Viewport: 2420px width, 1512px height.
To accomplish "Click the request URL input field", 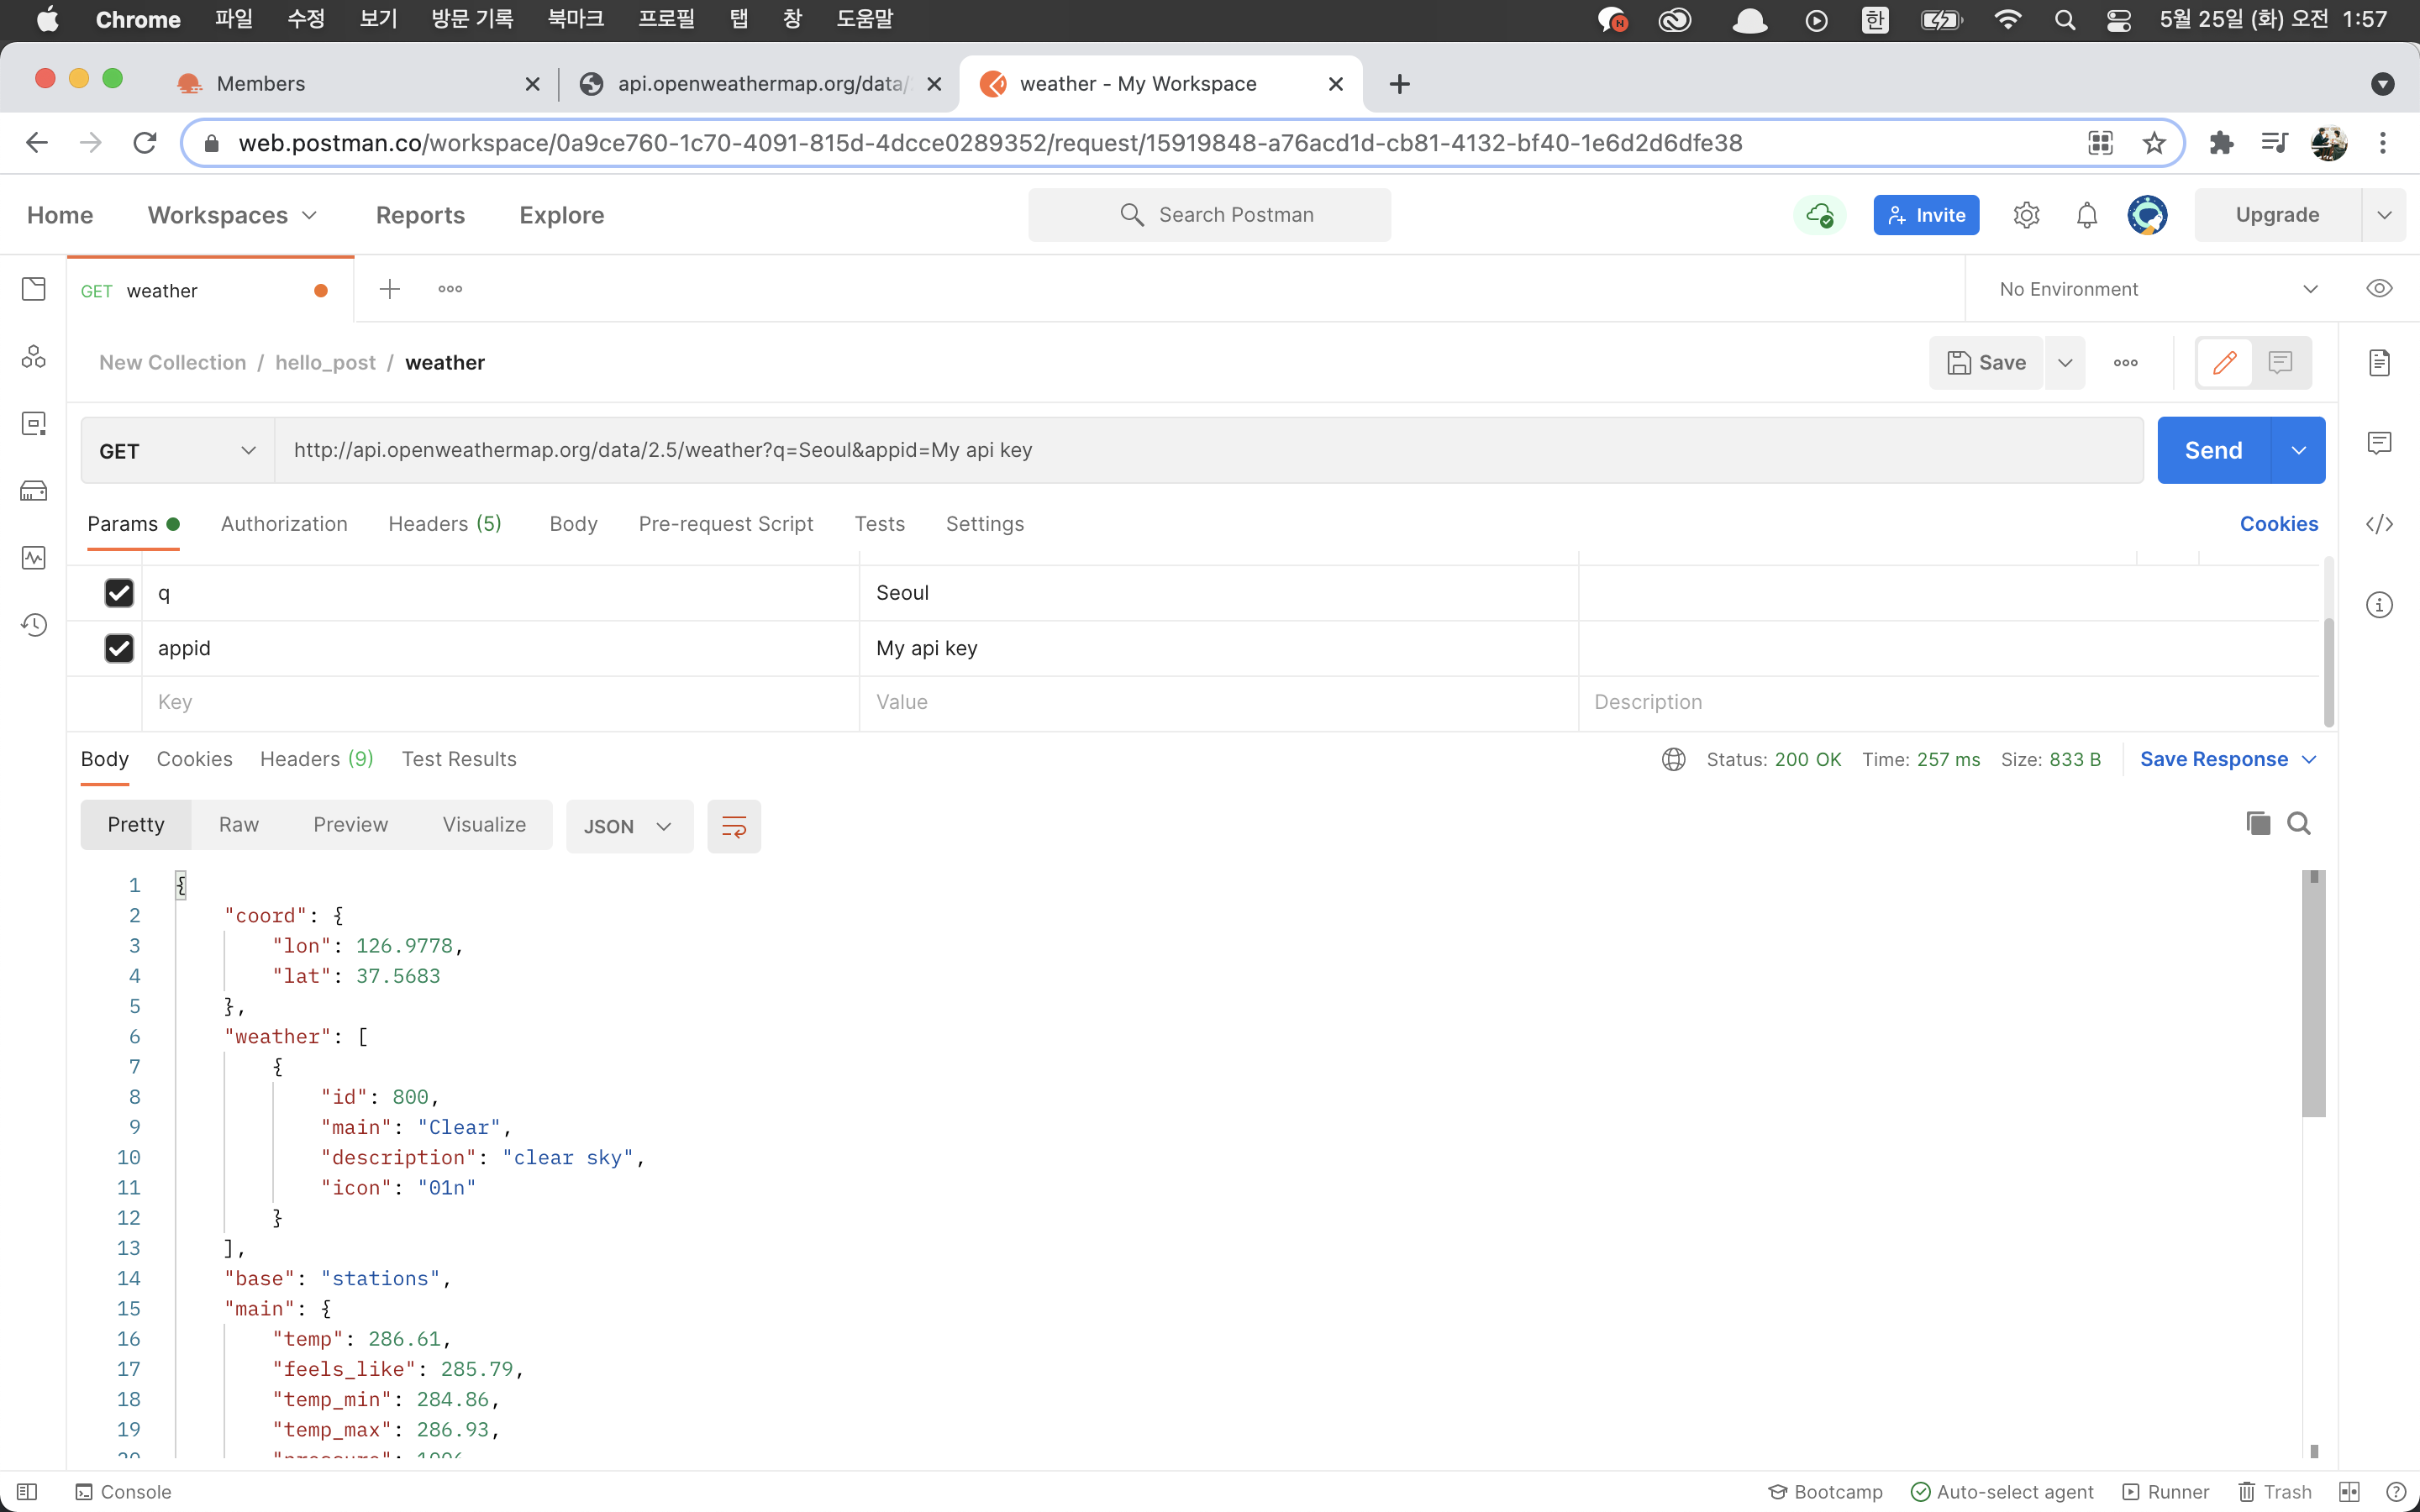I will (x=1200, y=451).
